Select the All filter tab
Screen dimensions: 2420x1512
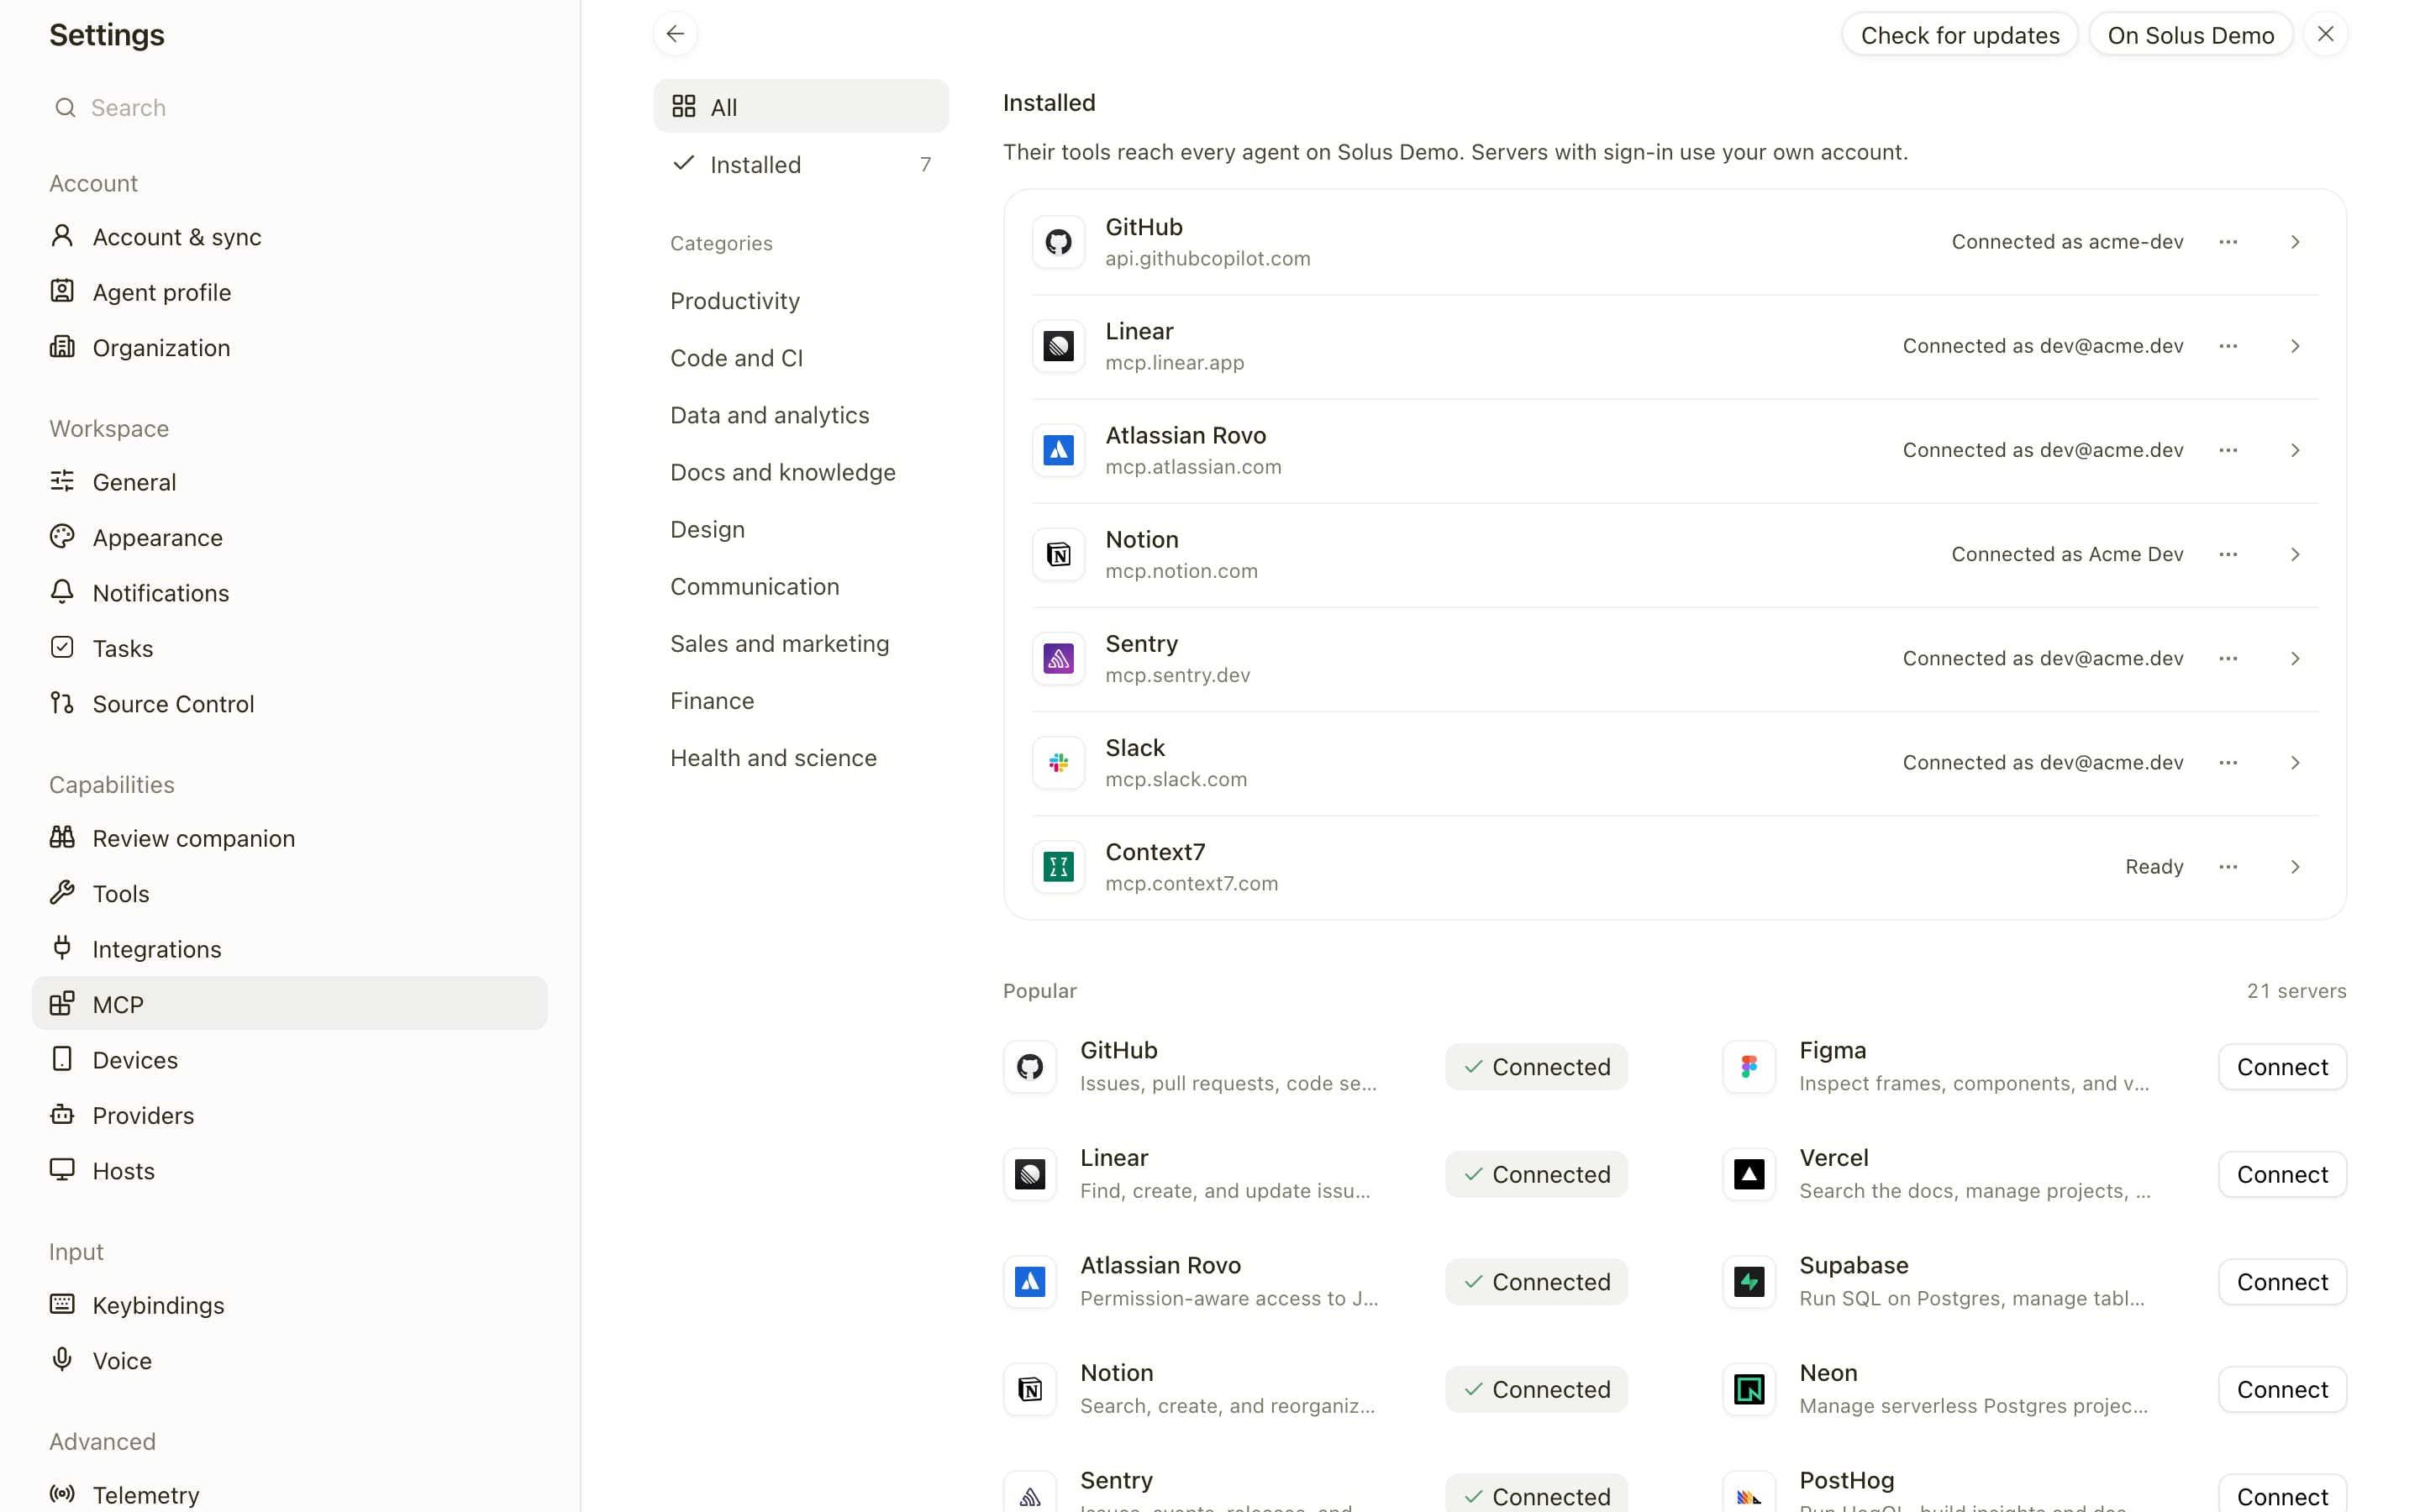(x=801, y=106)
